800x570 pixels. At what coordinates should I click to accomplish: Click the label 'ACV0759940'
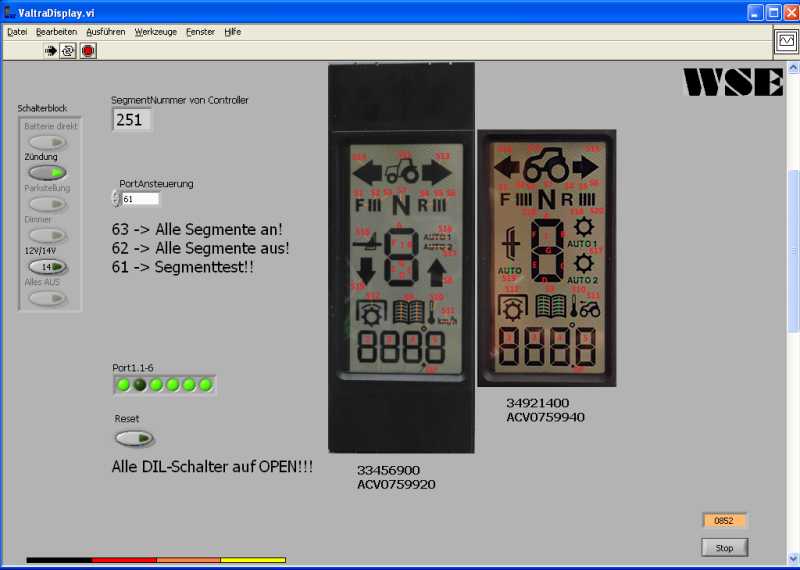coord(545,417)
